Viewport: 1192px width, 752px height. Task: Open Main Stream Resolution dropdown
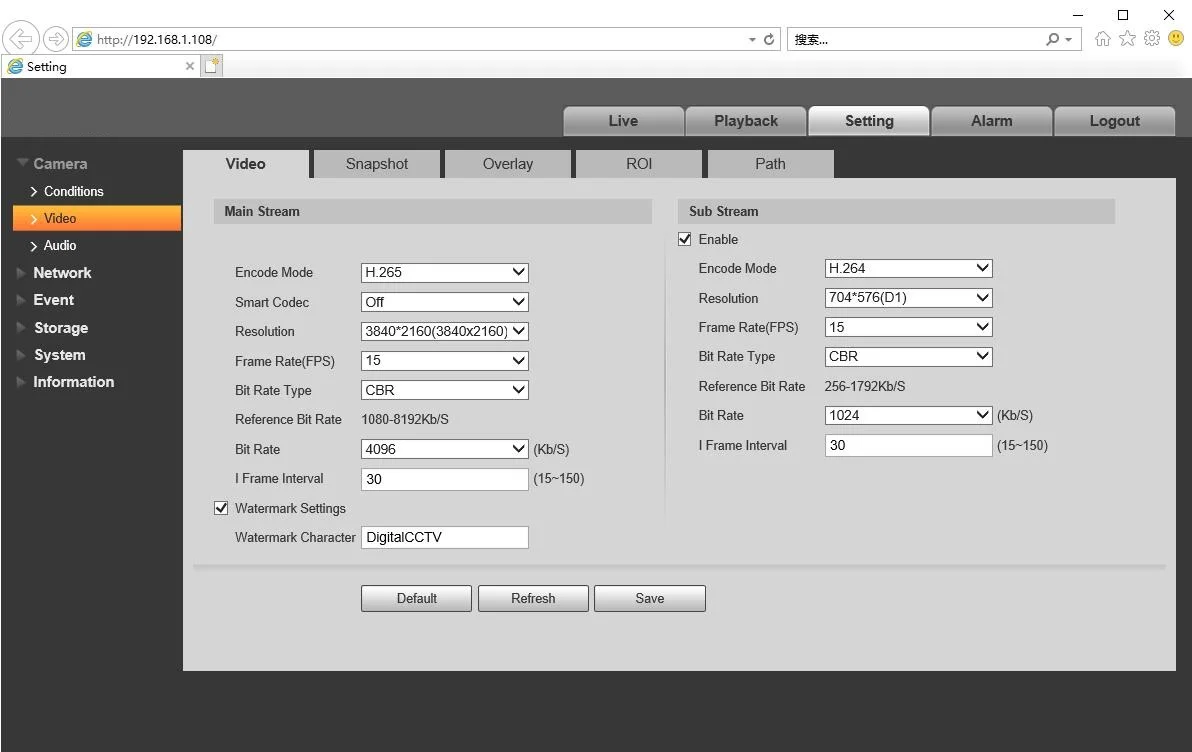pyautogui.click(x=445, y=332)
